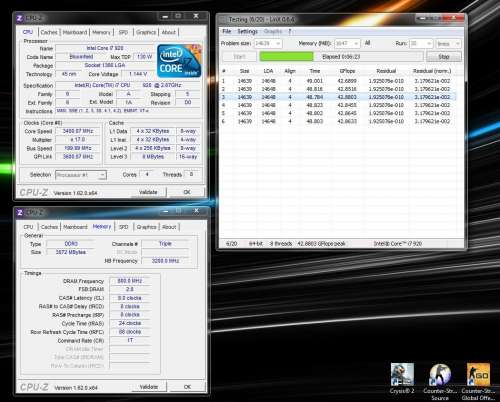Open the ? help menu in LinX
Screen dimensions: 500x402
pos(290,31)
